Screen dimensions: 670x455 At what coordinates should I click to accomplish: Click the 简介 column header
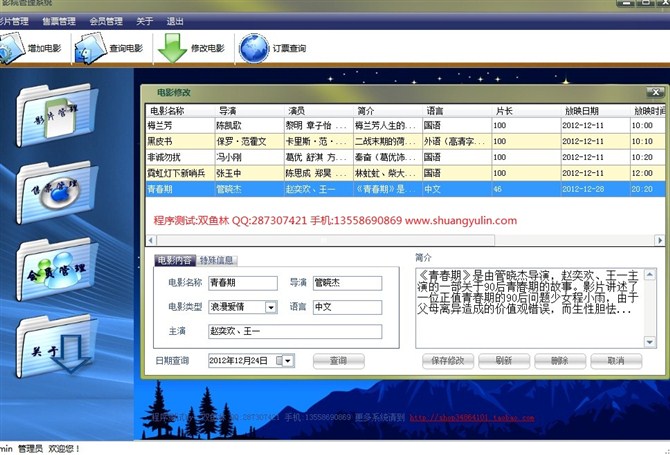coord(388,111)
